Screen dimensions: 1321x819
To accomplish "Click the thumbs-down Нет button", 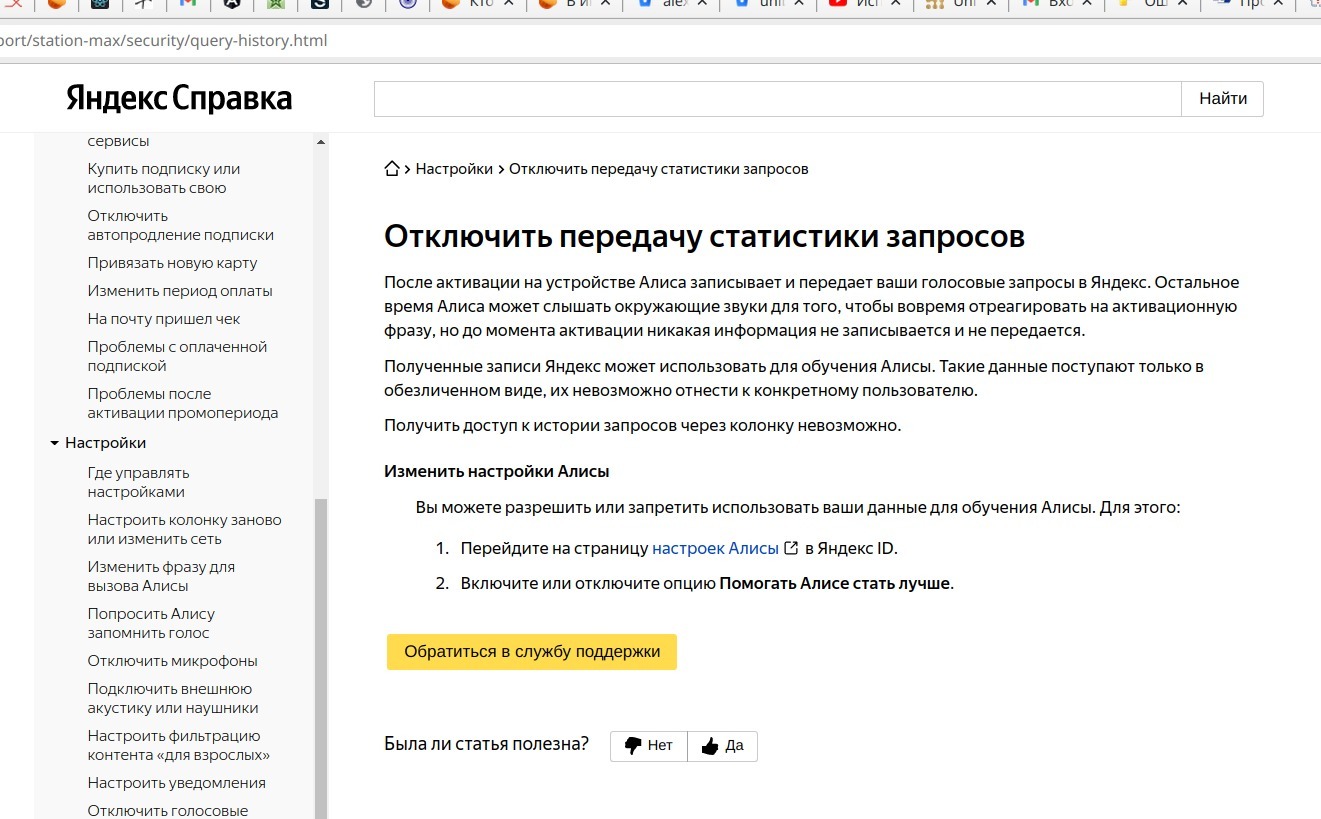I will 648,746.
